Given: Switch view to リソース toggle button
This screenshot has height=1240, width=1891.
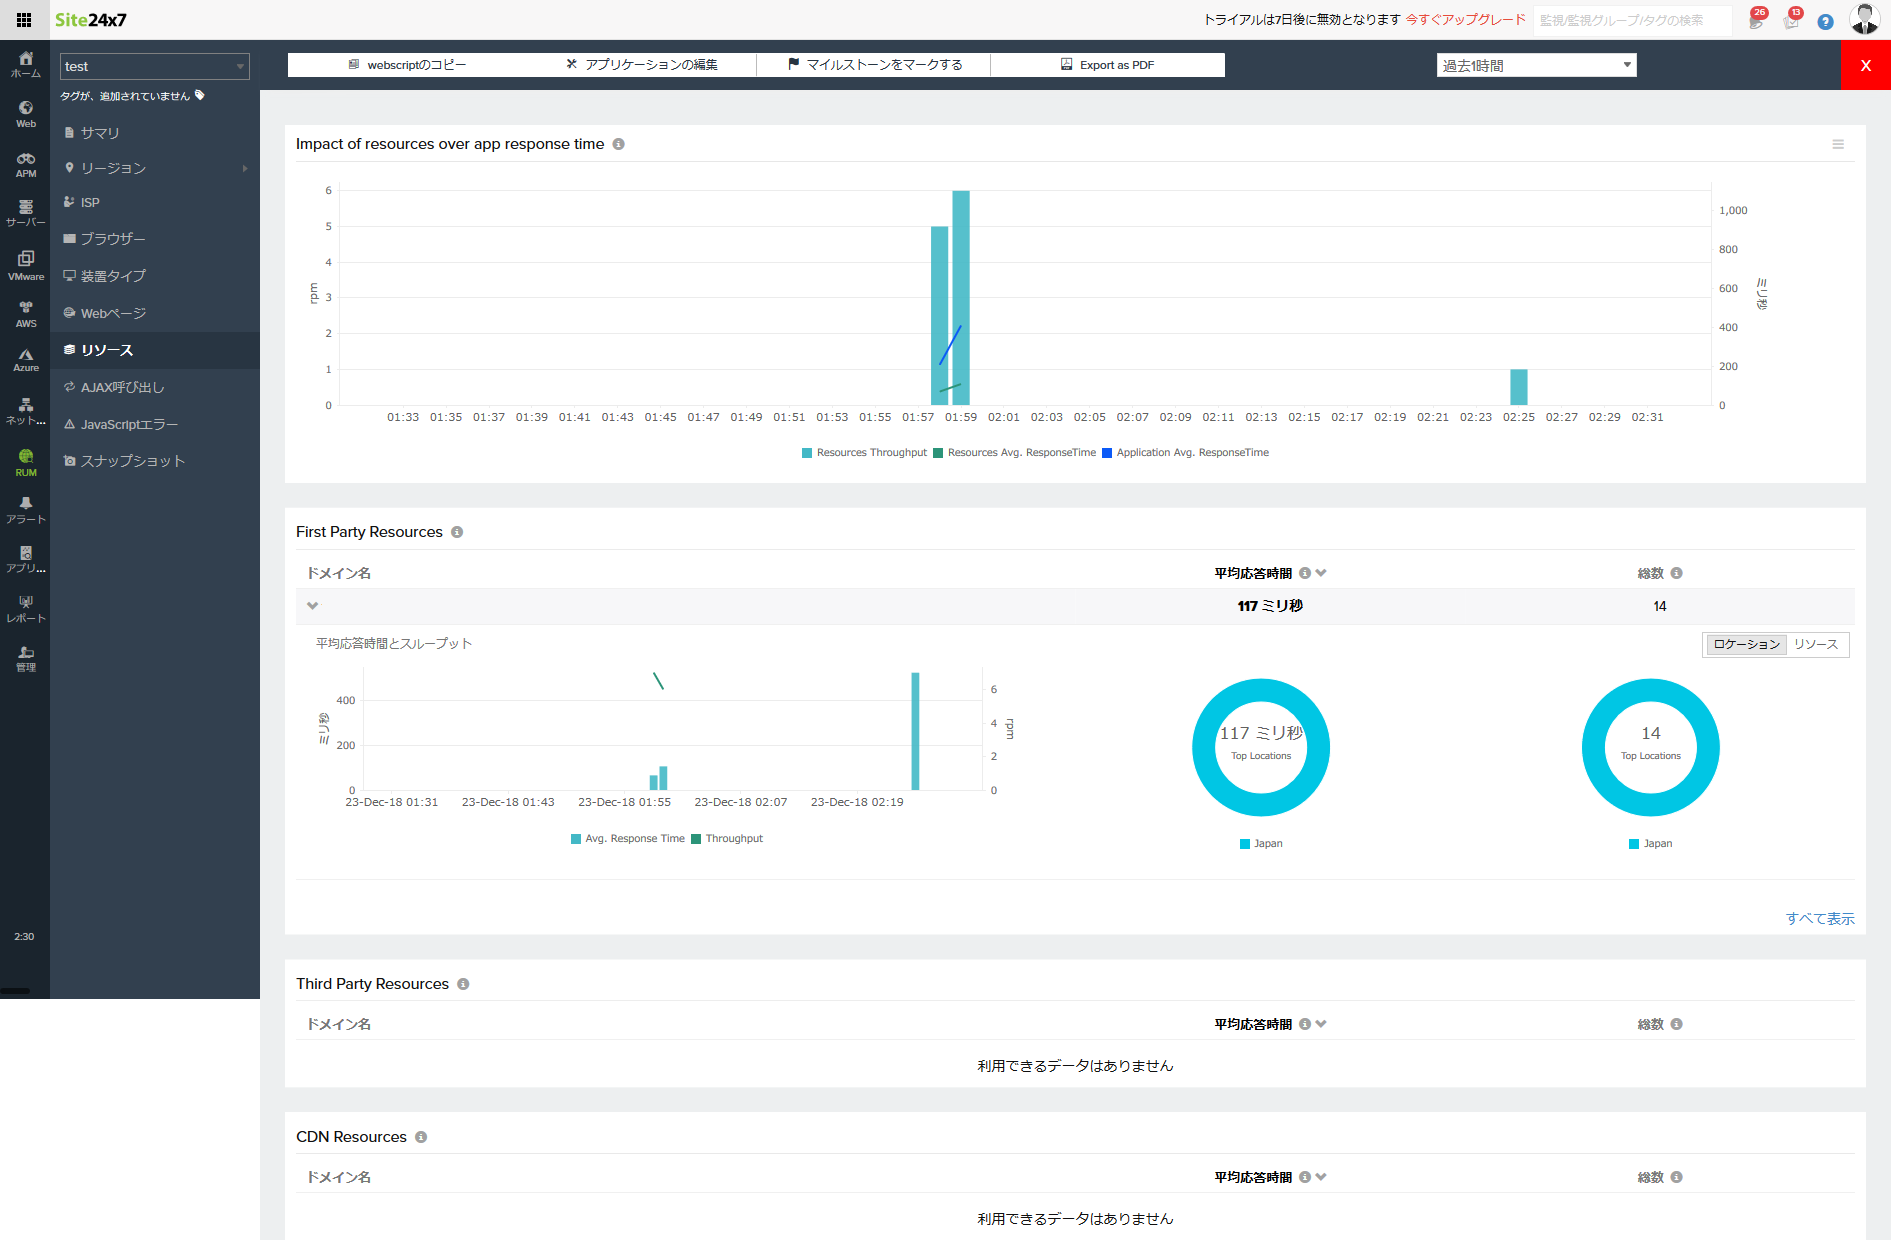Looking at the screenshot, I should [1815, 645].
